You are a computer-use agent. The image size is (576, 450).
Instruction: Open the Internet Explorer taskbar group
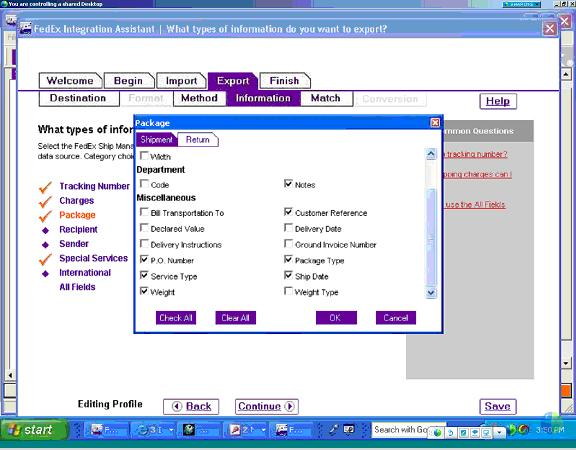pos(155,429)
